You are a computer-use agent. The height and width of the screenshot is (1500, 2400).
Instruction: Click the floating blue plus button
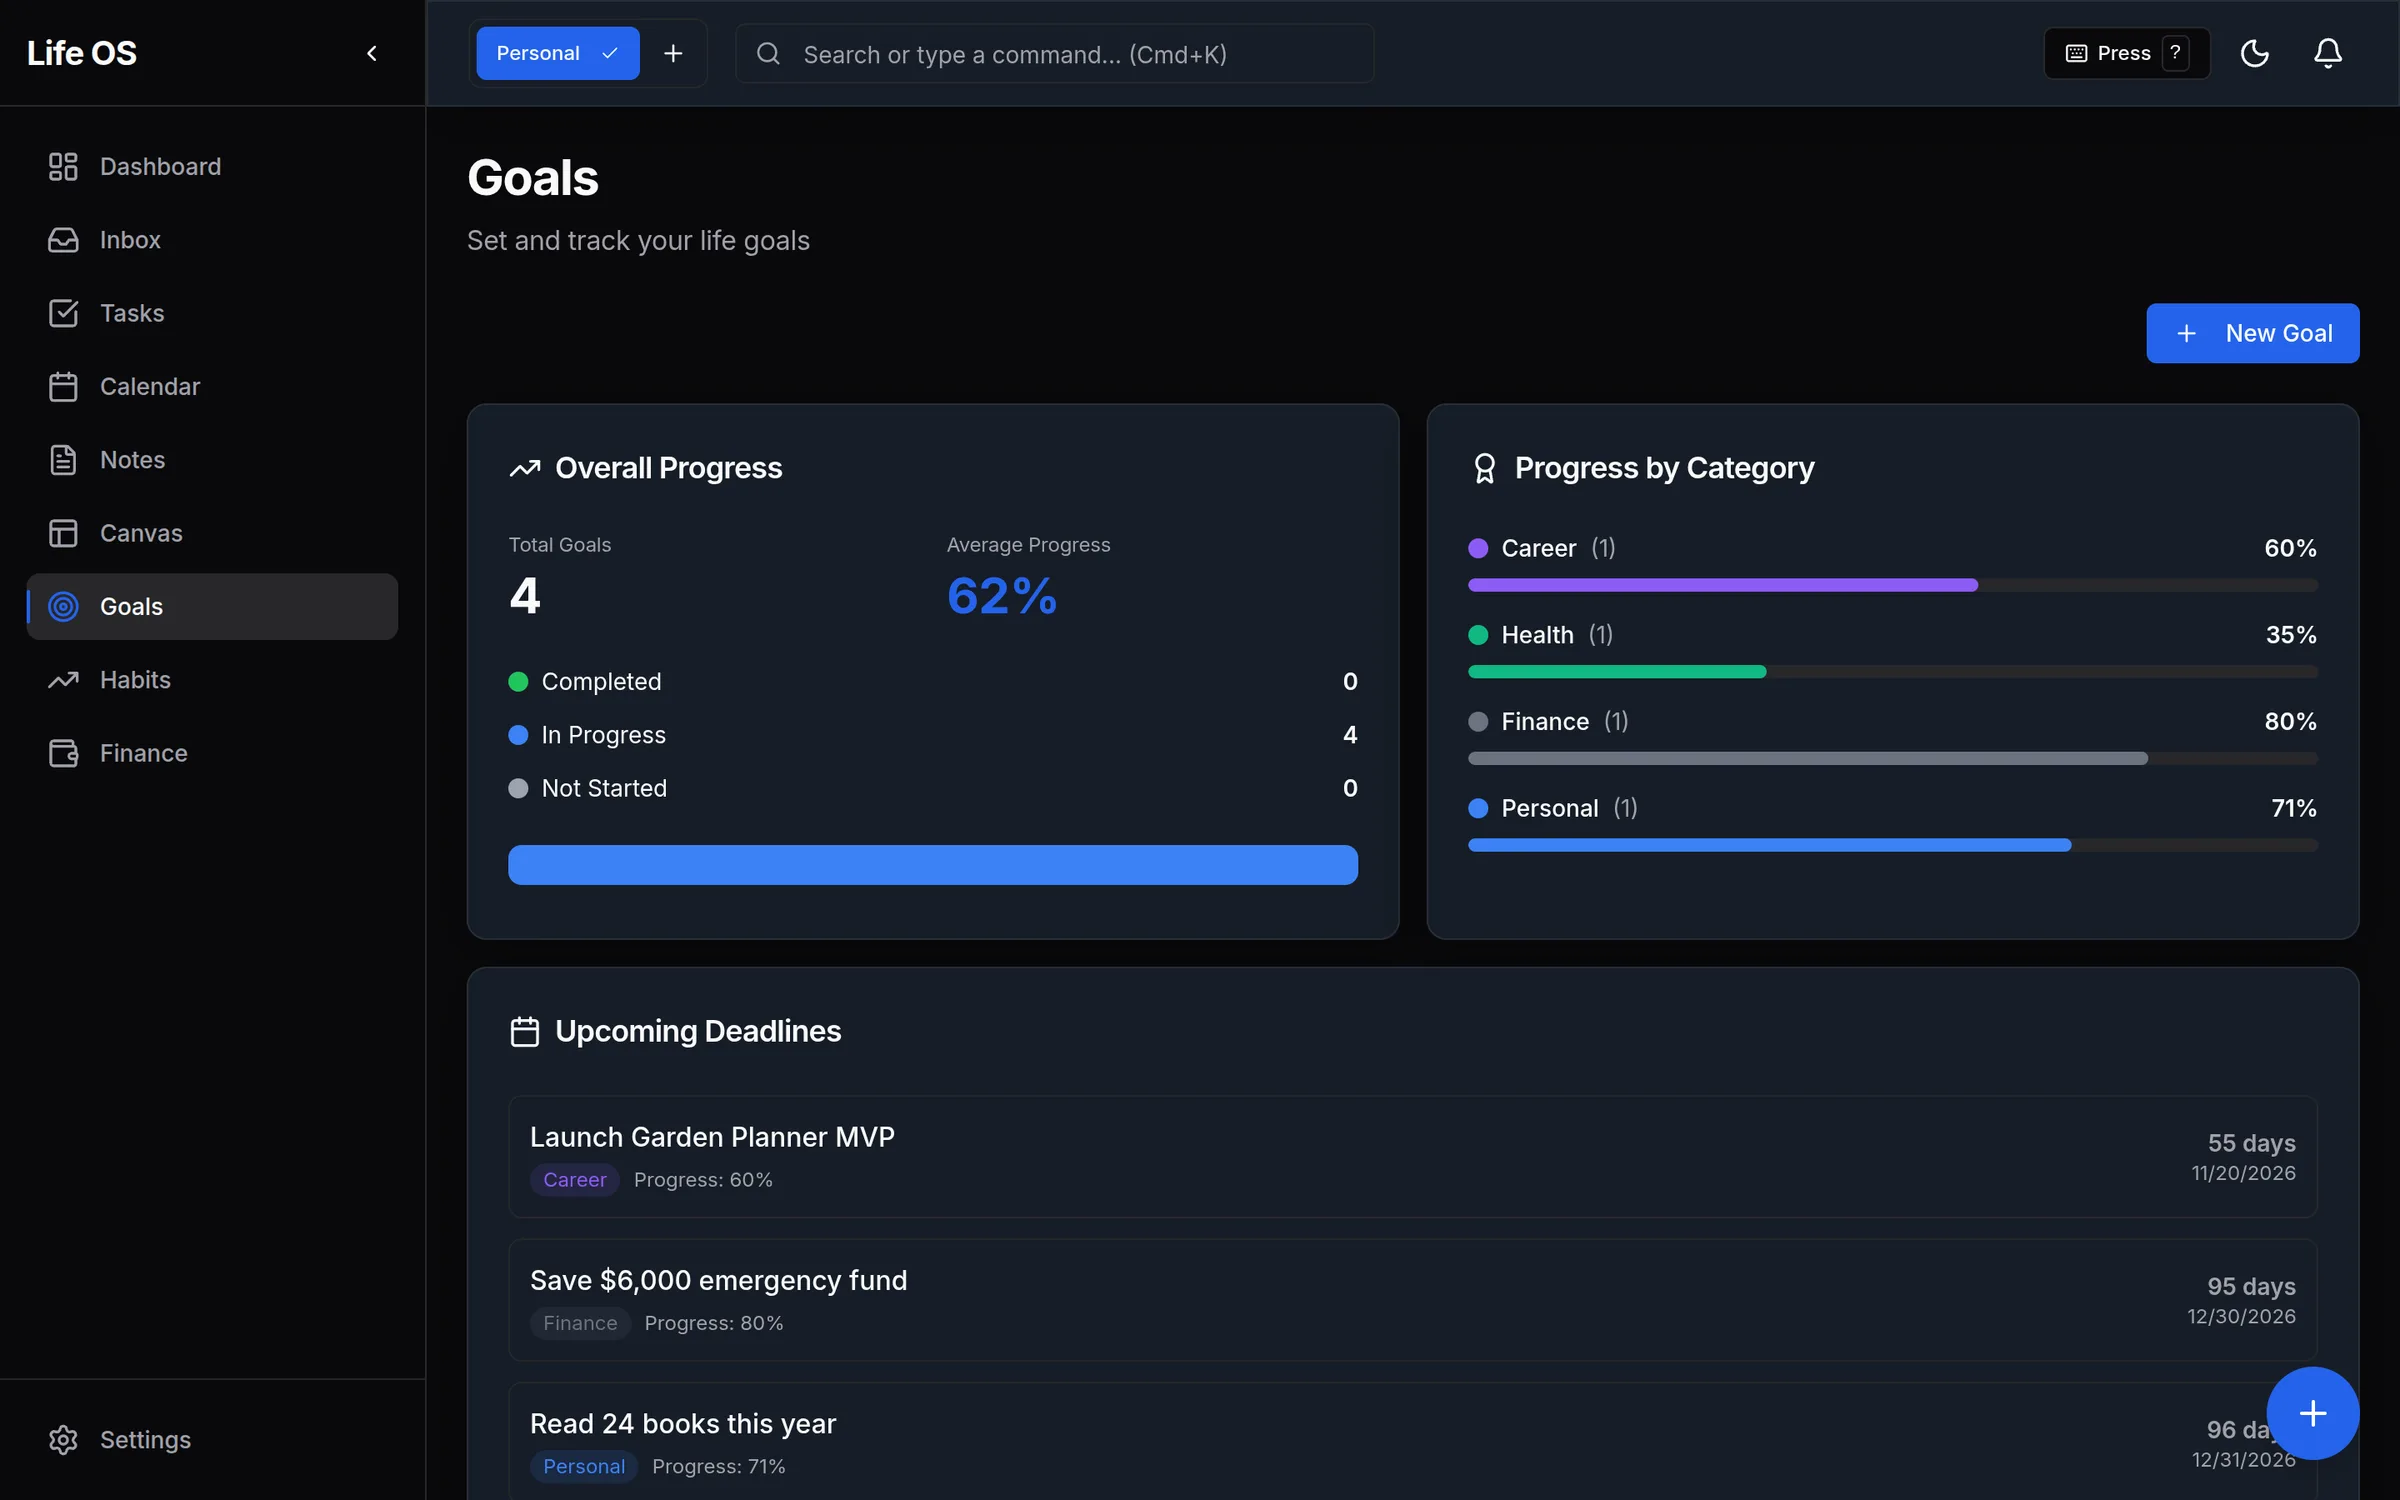pos(2312,1413)
